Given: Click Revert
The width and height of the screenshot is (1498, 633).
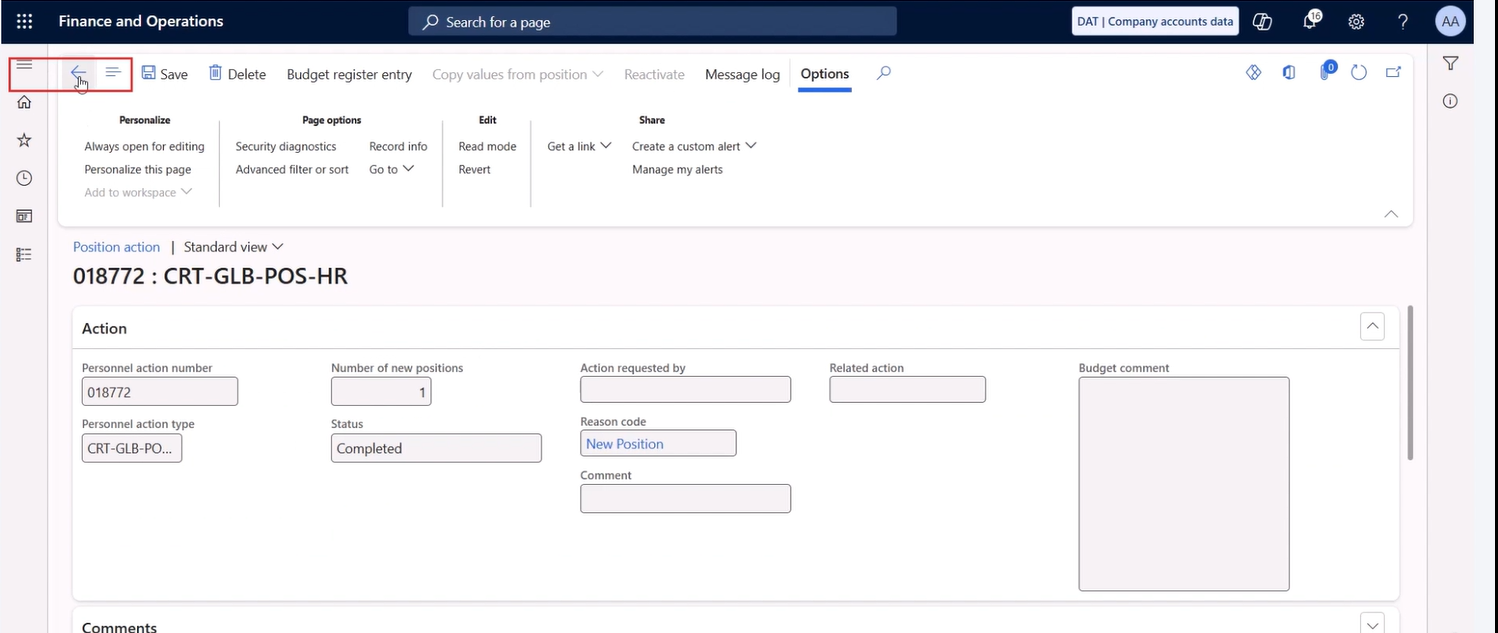Looking at the screenshot, I should [474, 169].
